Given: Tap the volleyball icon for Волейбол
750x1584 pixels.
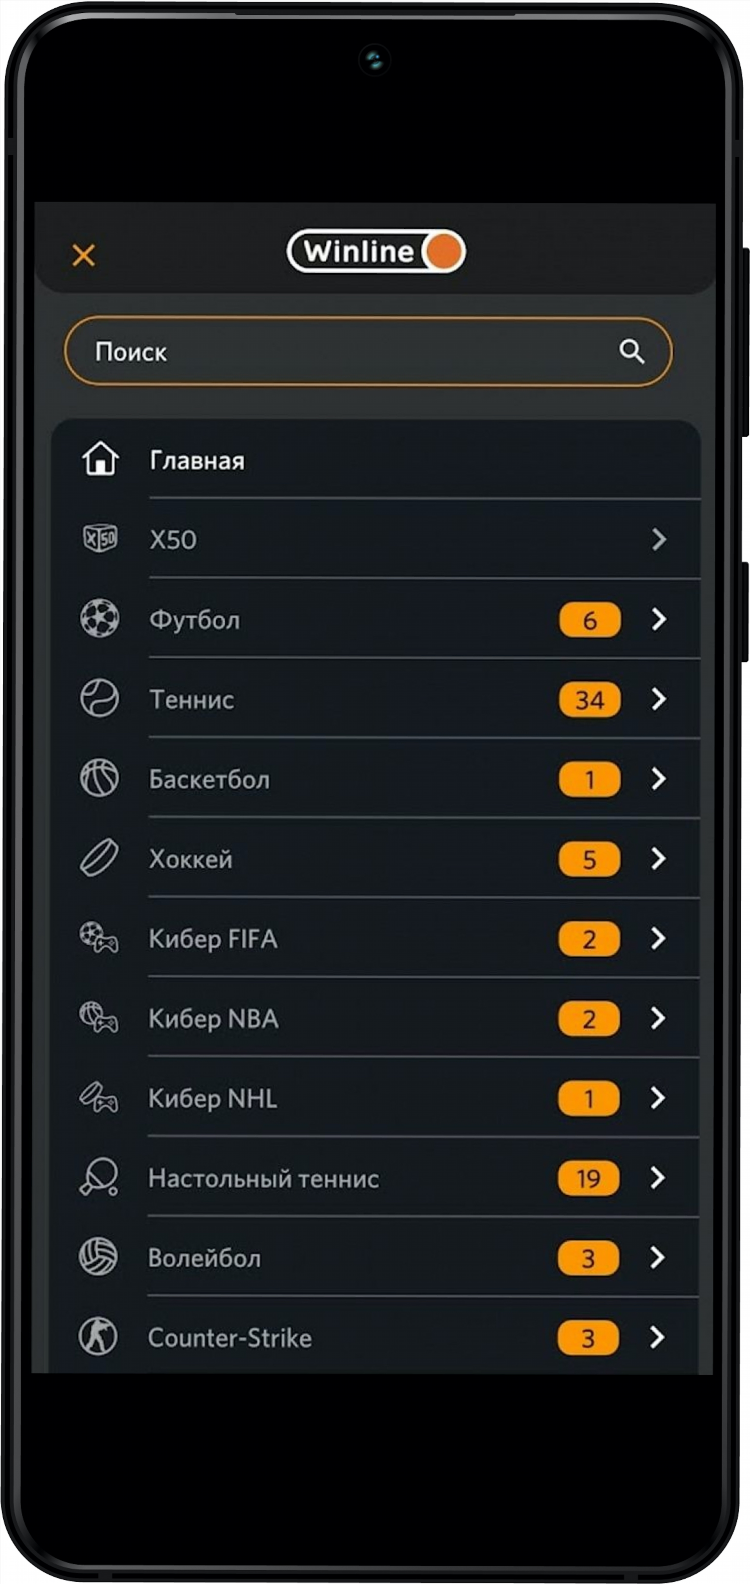Looking at the screenshot, I should tap(99, 1257).
